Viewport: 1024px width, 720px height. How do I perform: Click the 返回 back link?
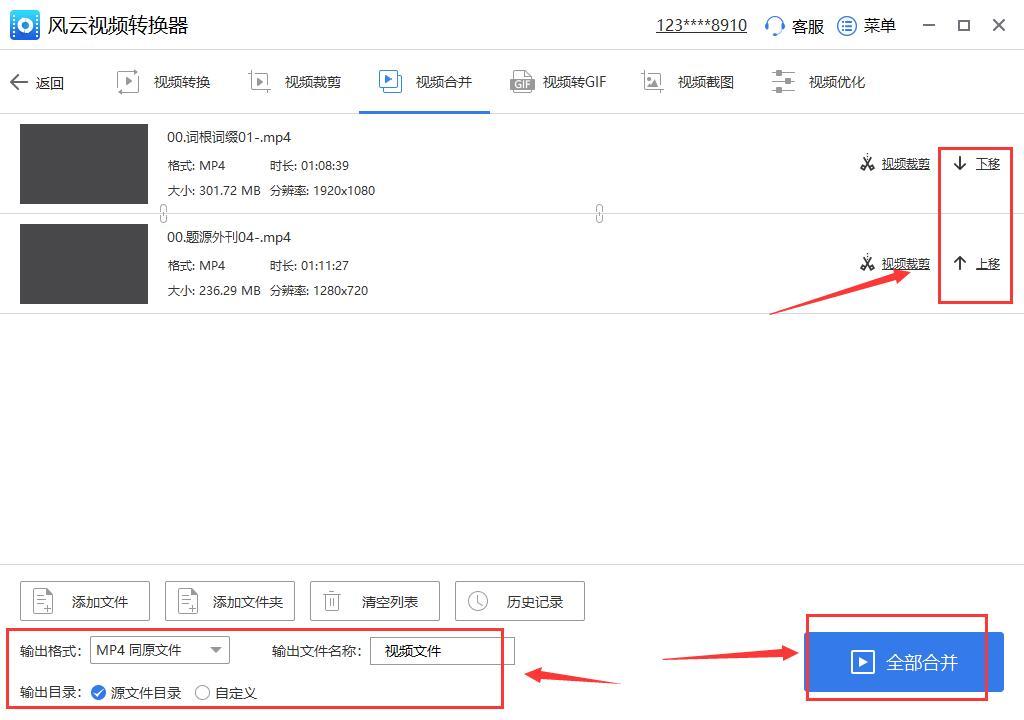click(50, 83)
